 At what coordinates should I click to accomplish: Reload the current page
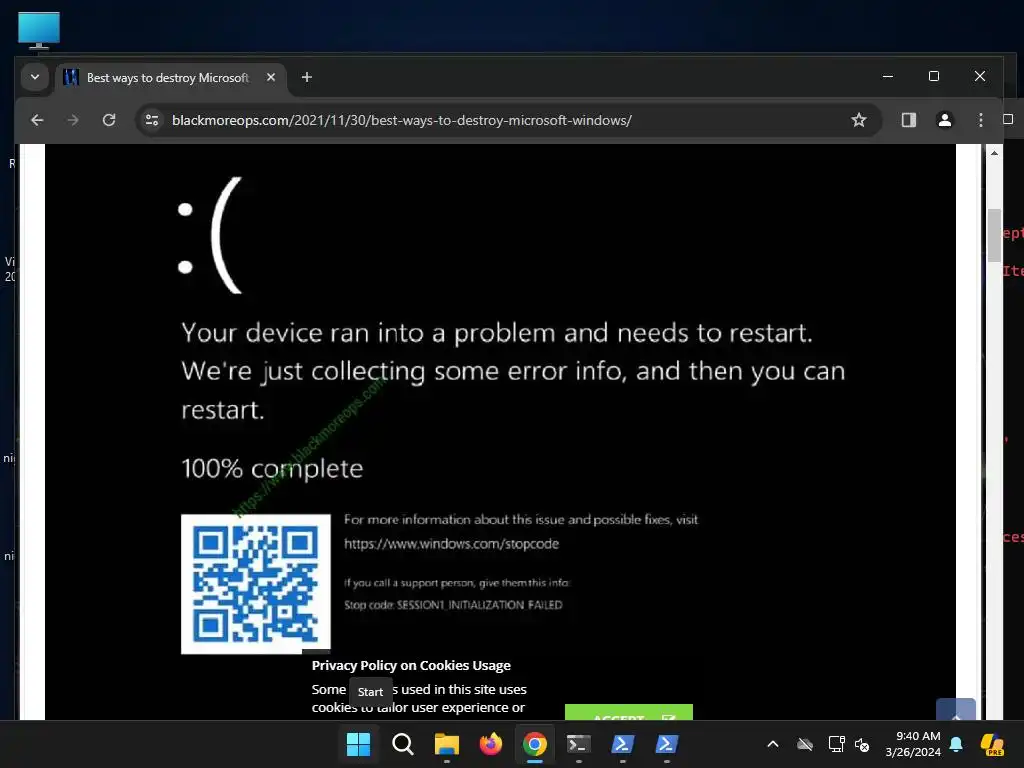tap(109, 120)
